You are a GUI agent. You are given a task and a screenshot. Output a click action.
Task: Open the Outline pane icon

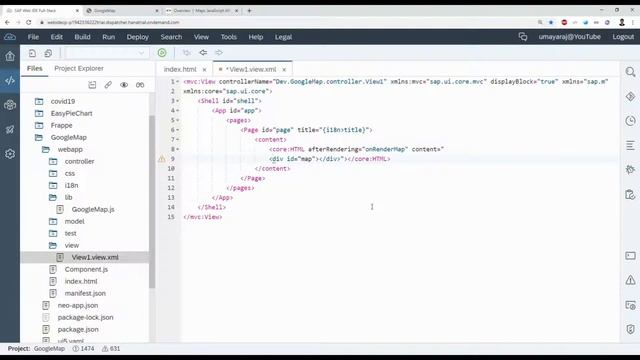click(630, 145)
